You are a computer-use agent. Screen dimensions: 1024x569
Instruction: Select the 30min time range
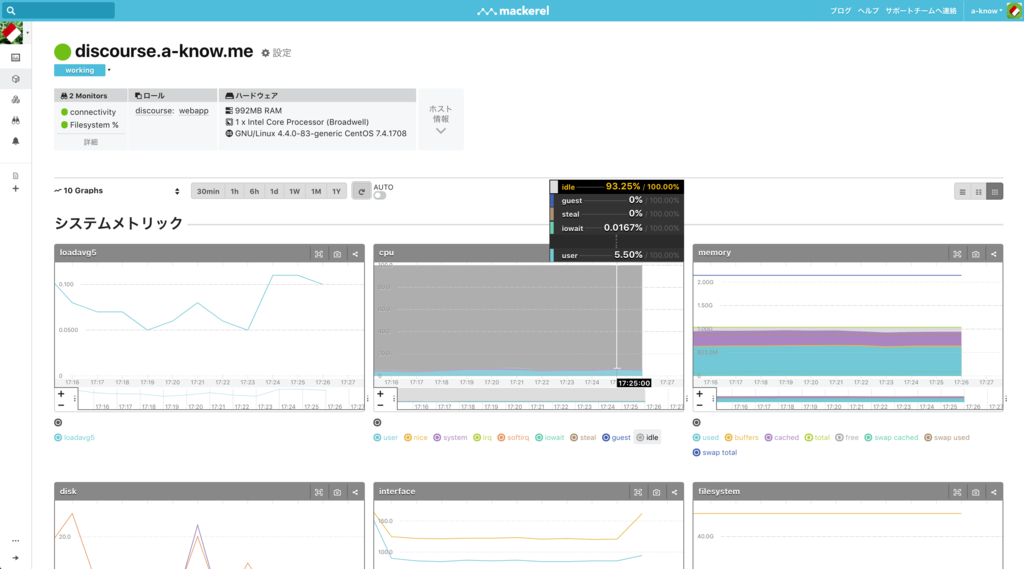coord(208,191)
